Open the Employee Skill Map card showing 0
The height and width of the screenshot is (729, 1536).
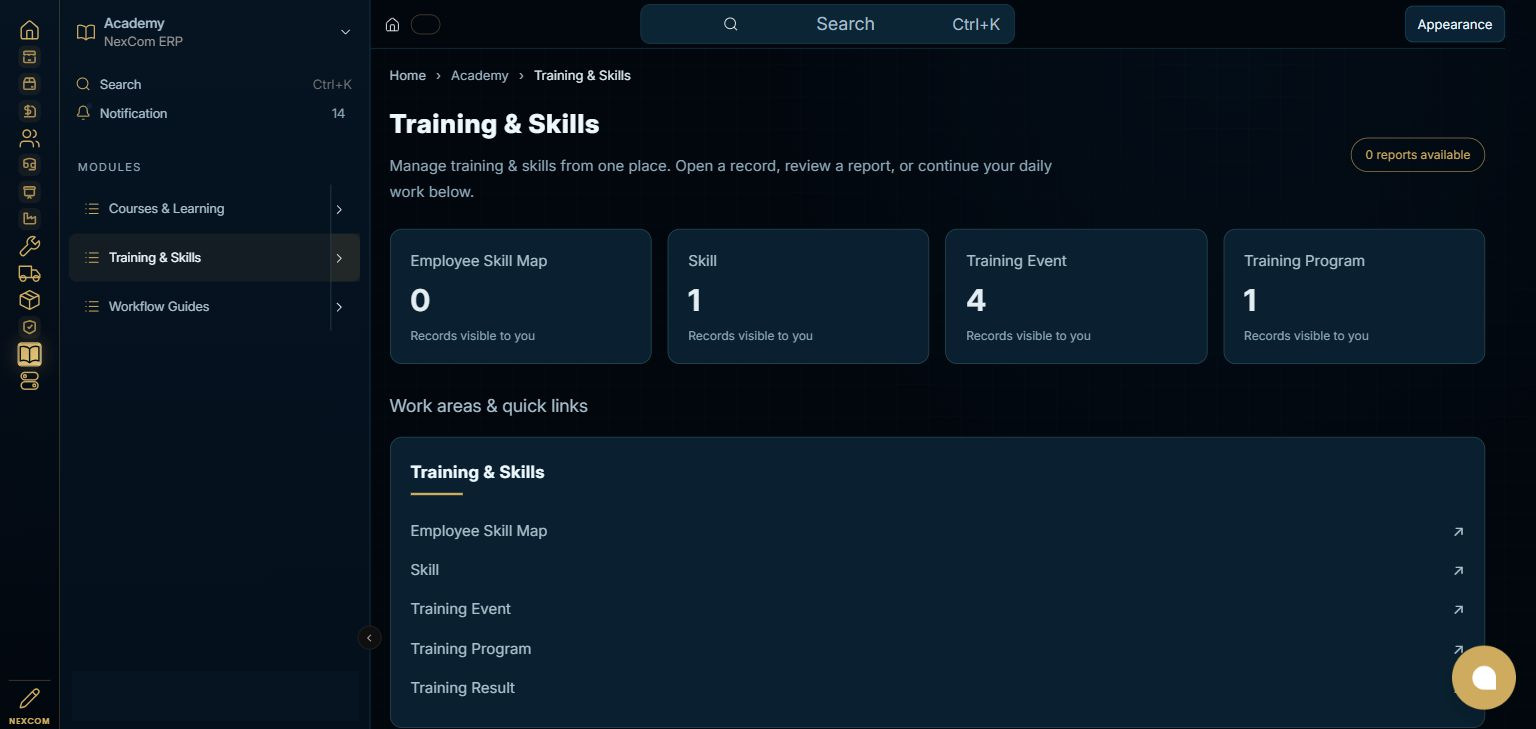point(520,296)
